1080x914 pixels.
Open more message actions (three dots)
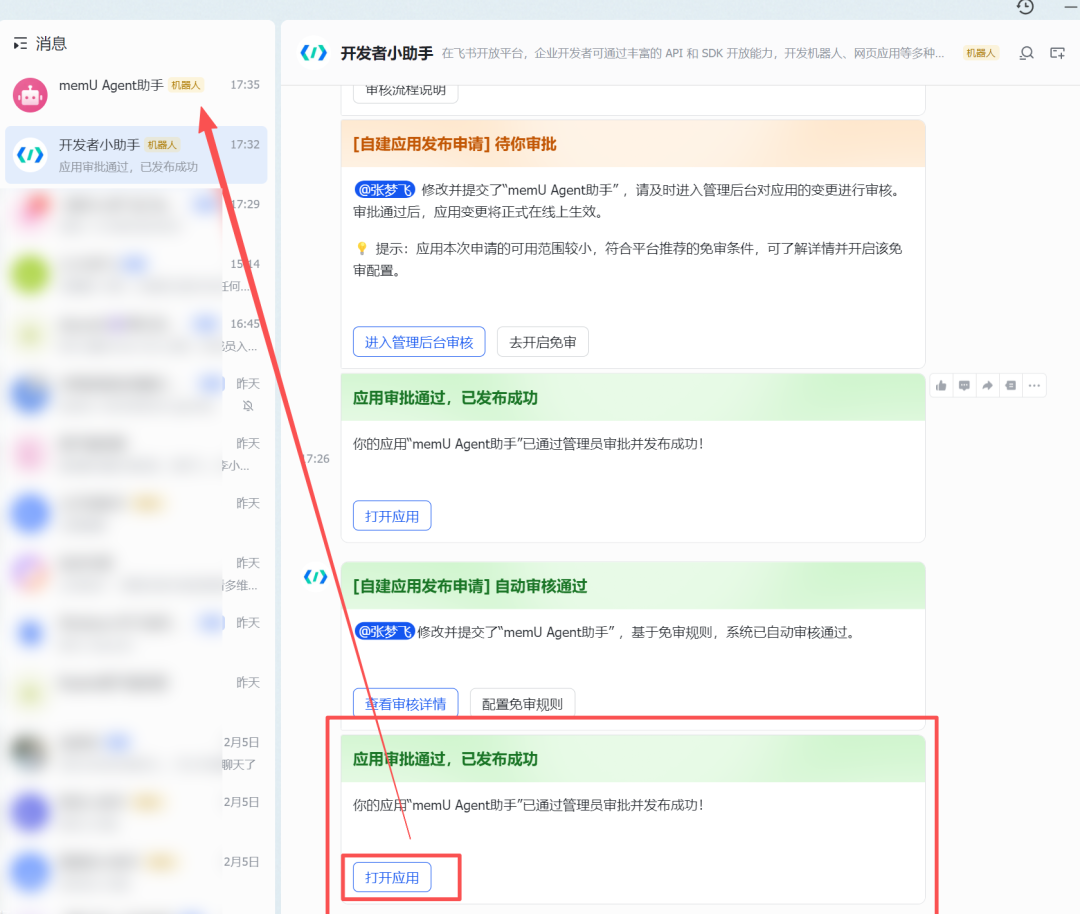pyautogui.click(x=1034, y=386)
